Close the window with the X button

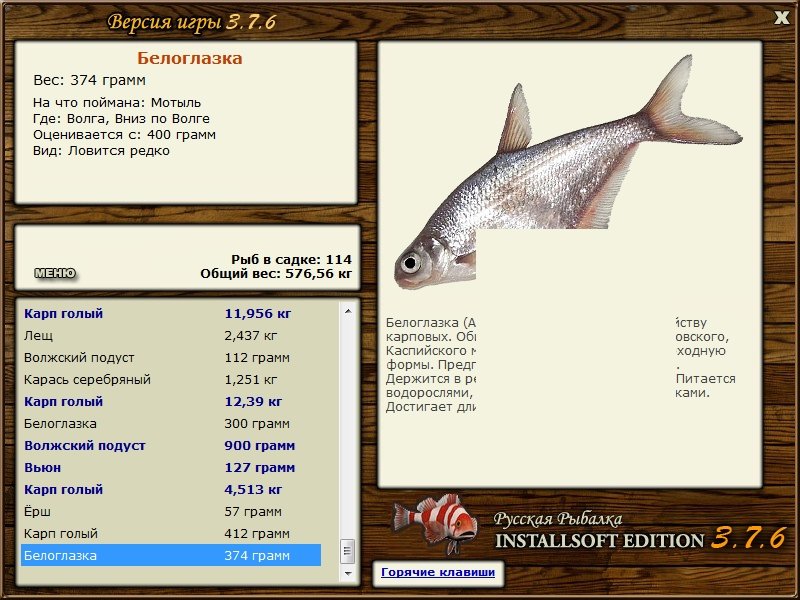pyautogui.click(x=781, y=18)
